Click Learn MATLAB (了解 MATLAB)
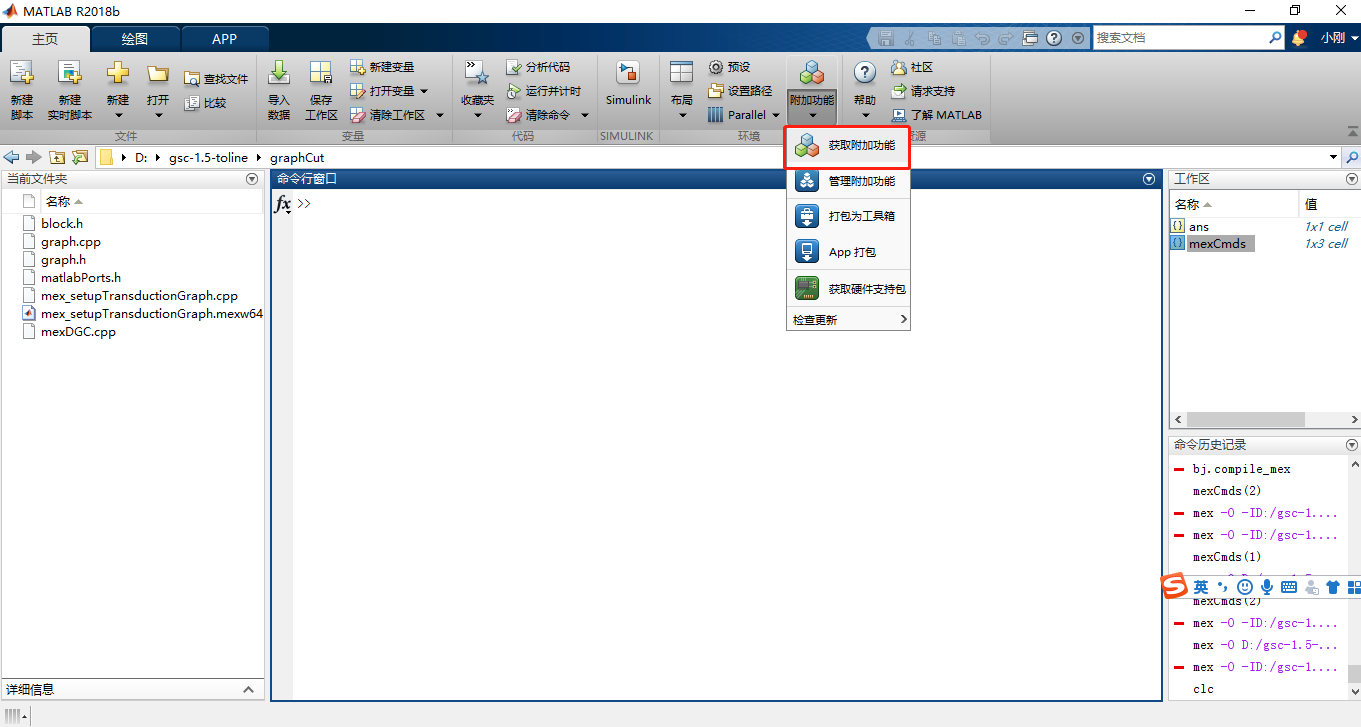The width and height of the screenshot is (1361, 727). 936,115
